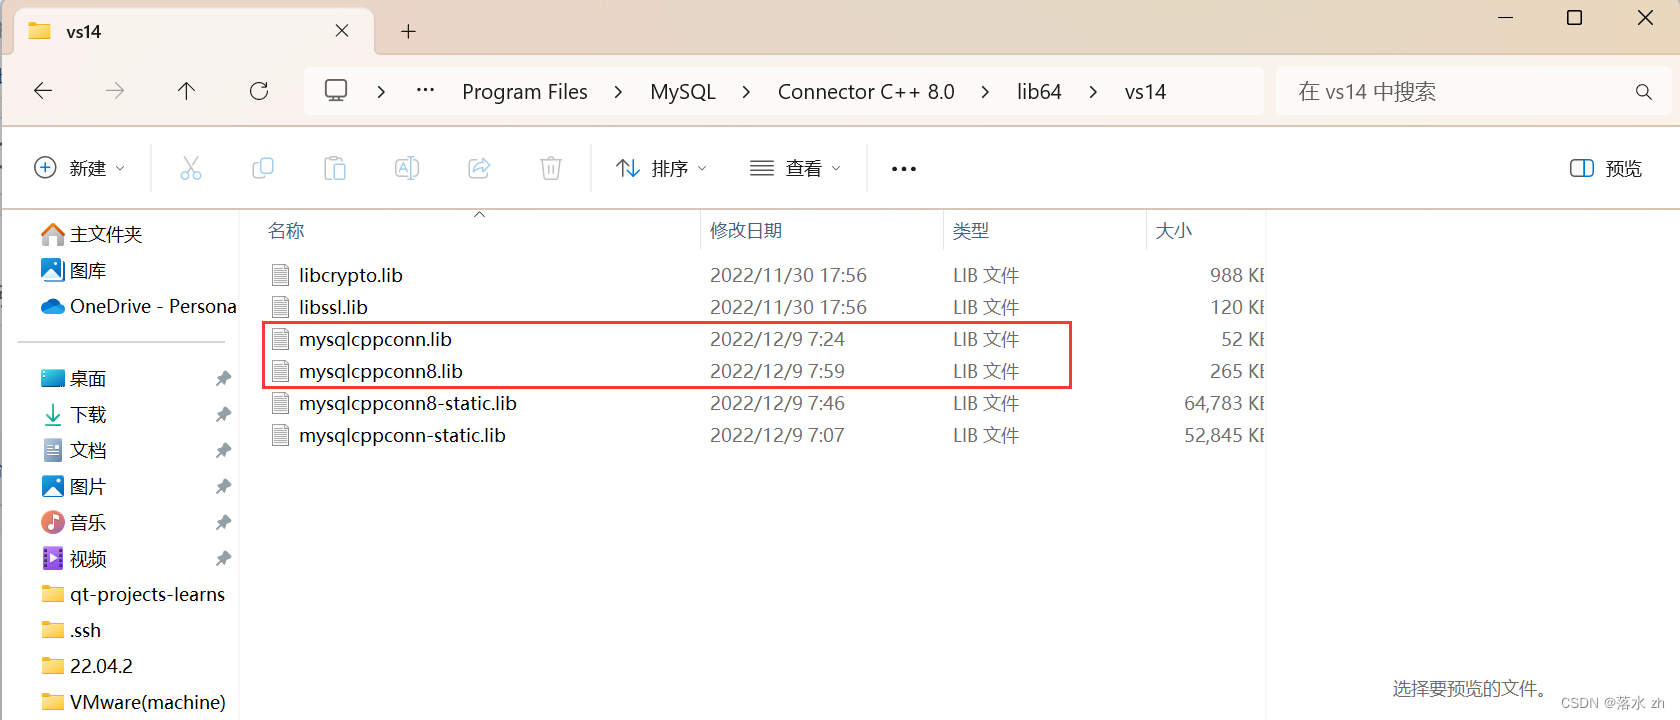Click the forward navigation arrow

click(115, 91)
